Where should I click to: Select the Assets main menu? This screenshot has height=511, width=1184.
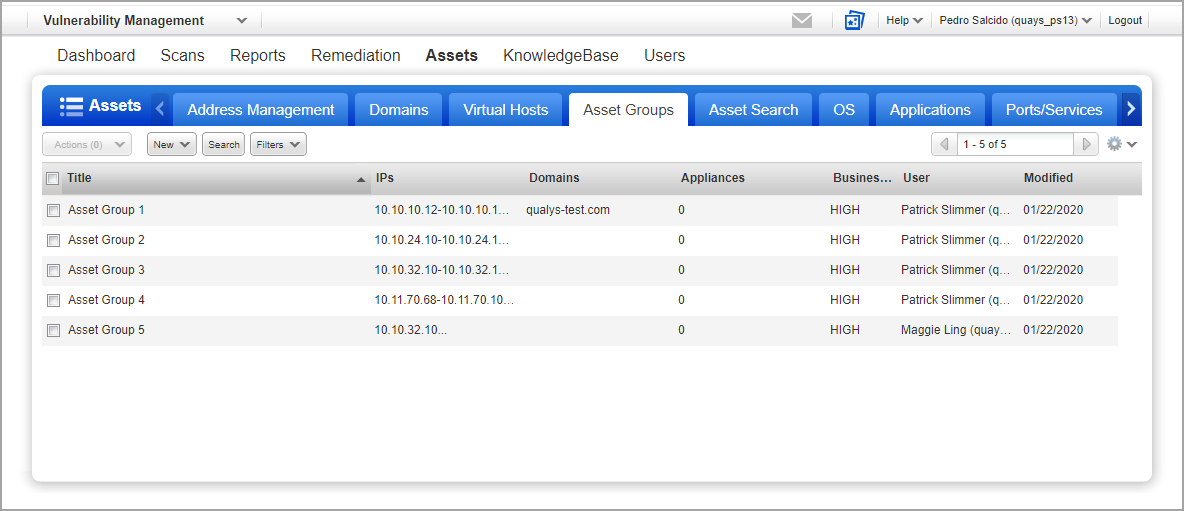coord(452,56)
